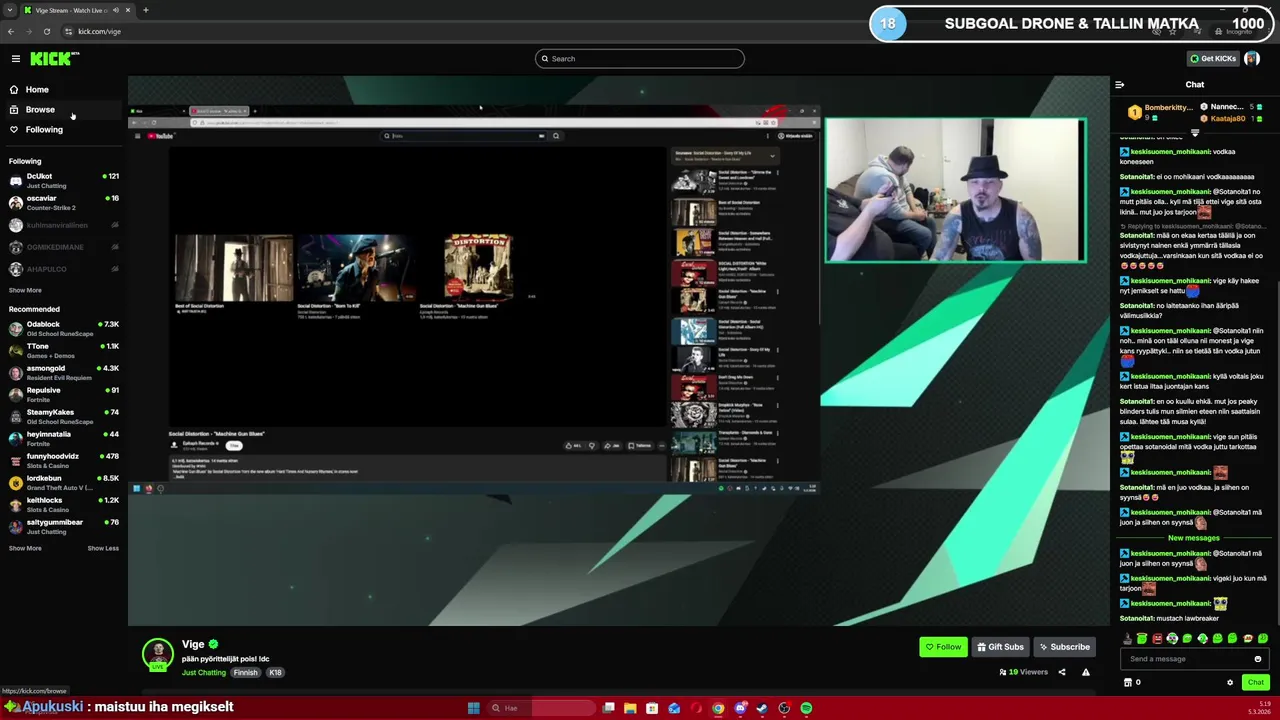Open File Explorer from taskbar
This screenshot has width=1280, height=720.
coord(630,708)
